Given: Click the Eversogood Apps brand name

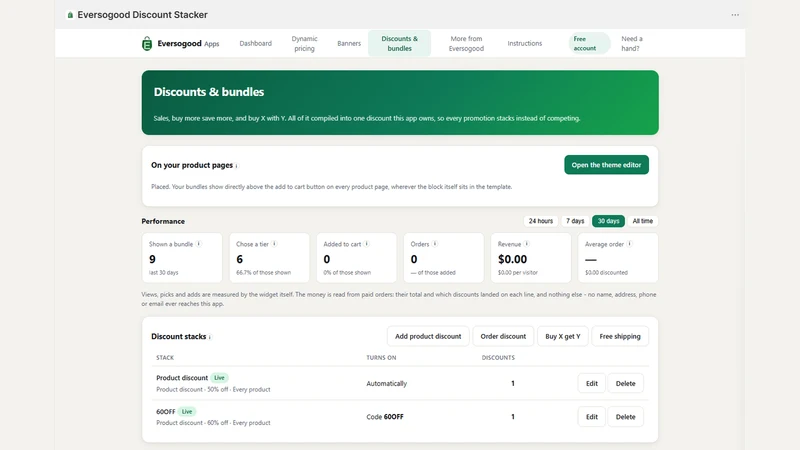Looking at the screenshot, I should click(x=188, y=43).
